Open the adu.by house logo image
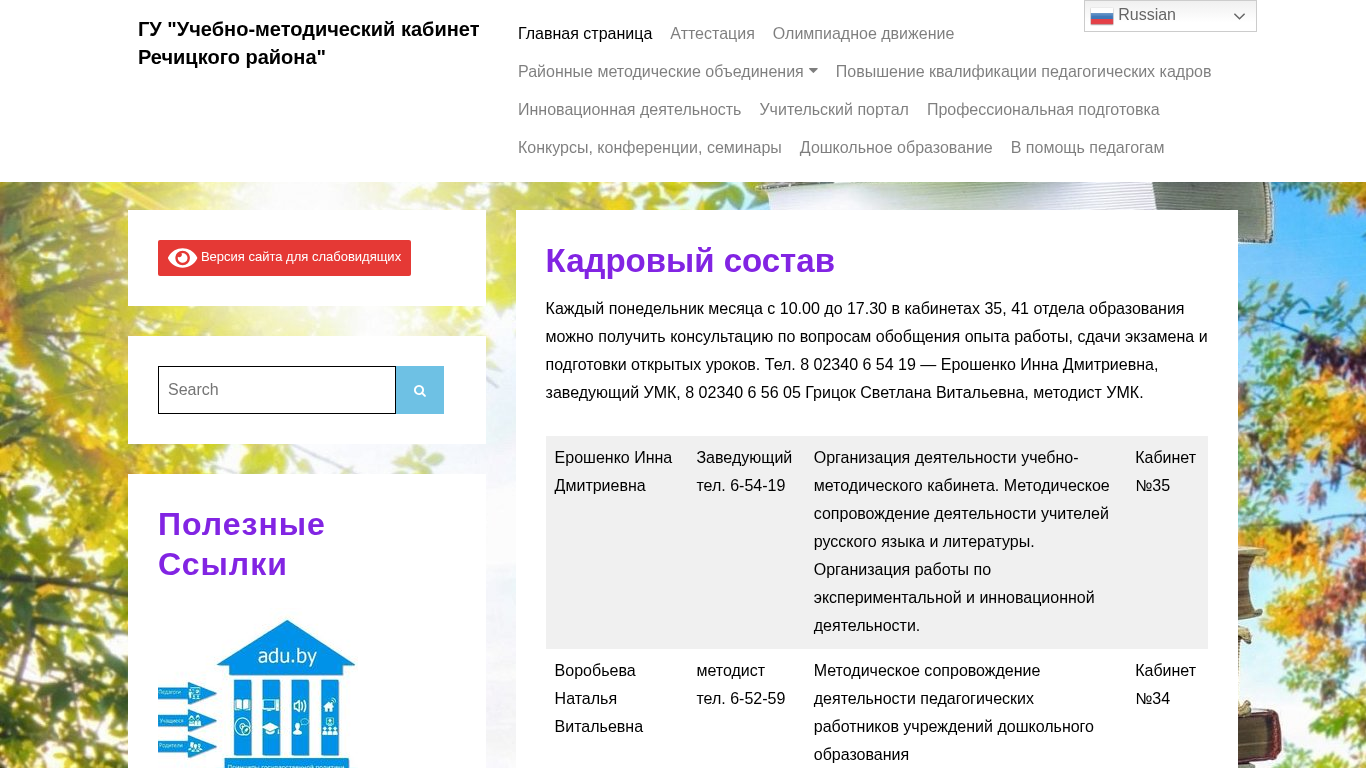Screen dimensions: 1366x768 pyautogui.click(x=257, y=692)
